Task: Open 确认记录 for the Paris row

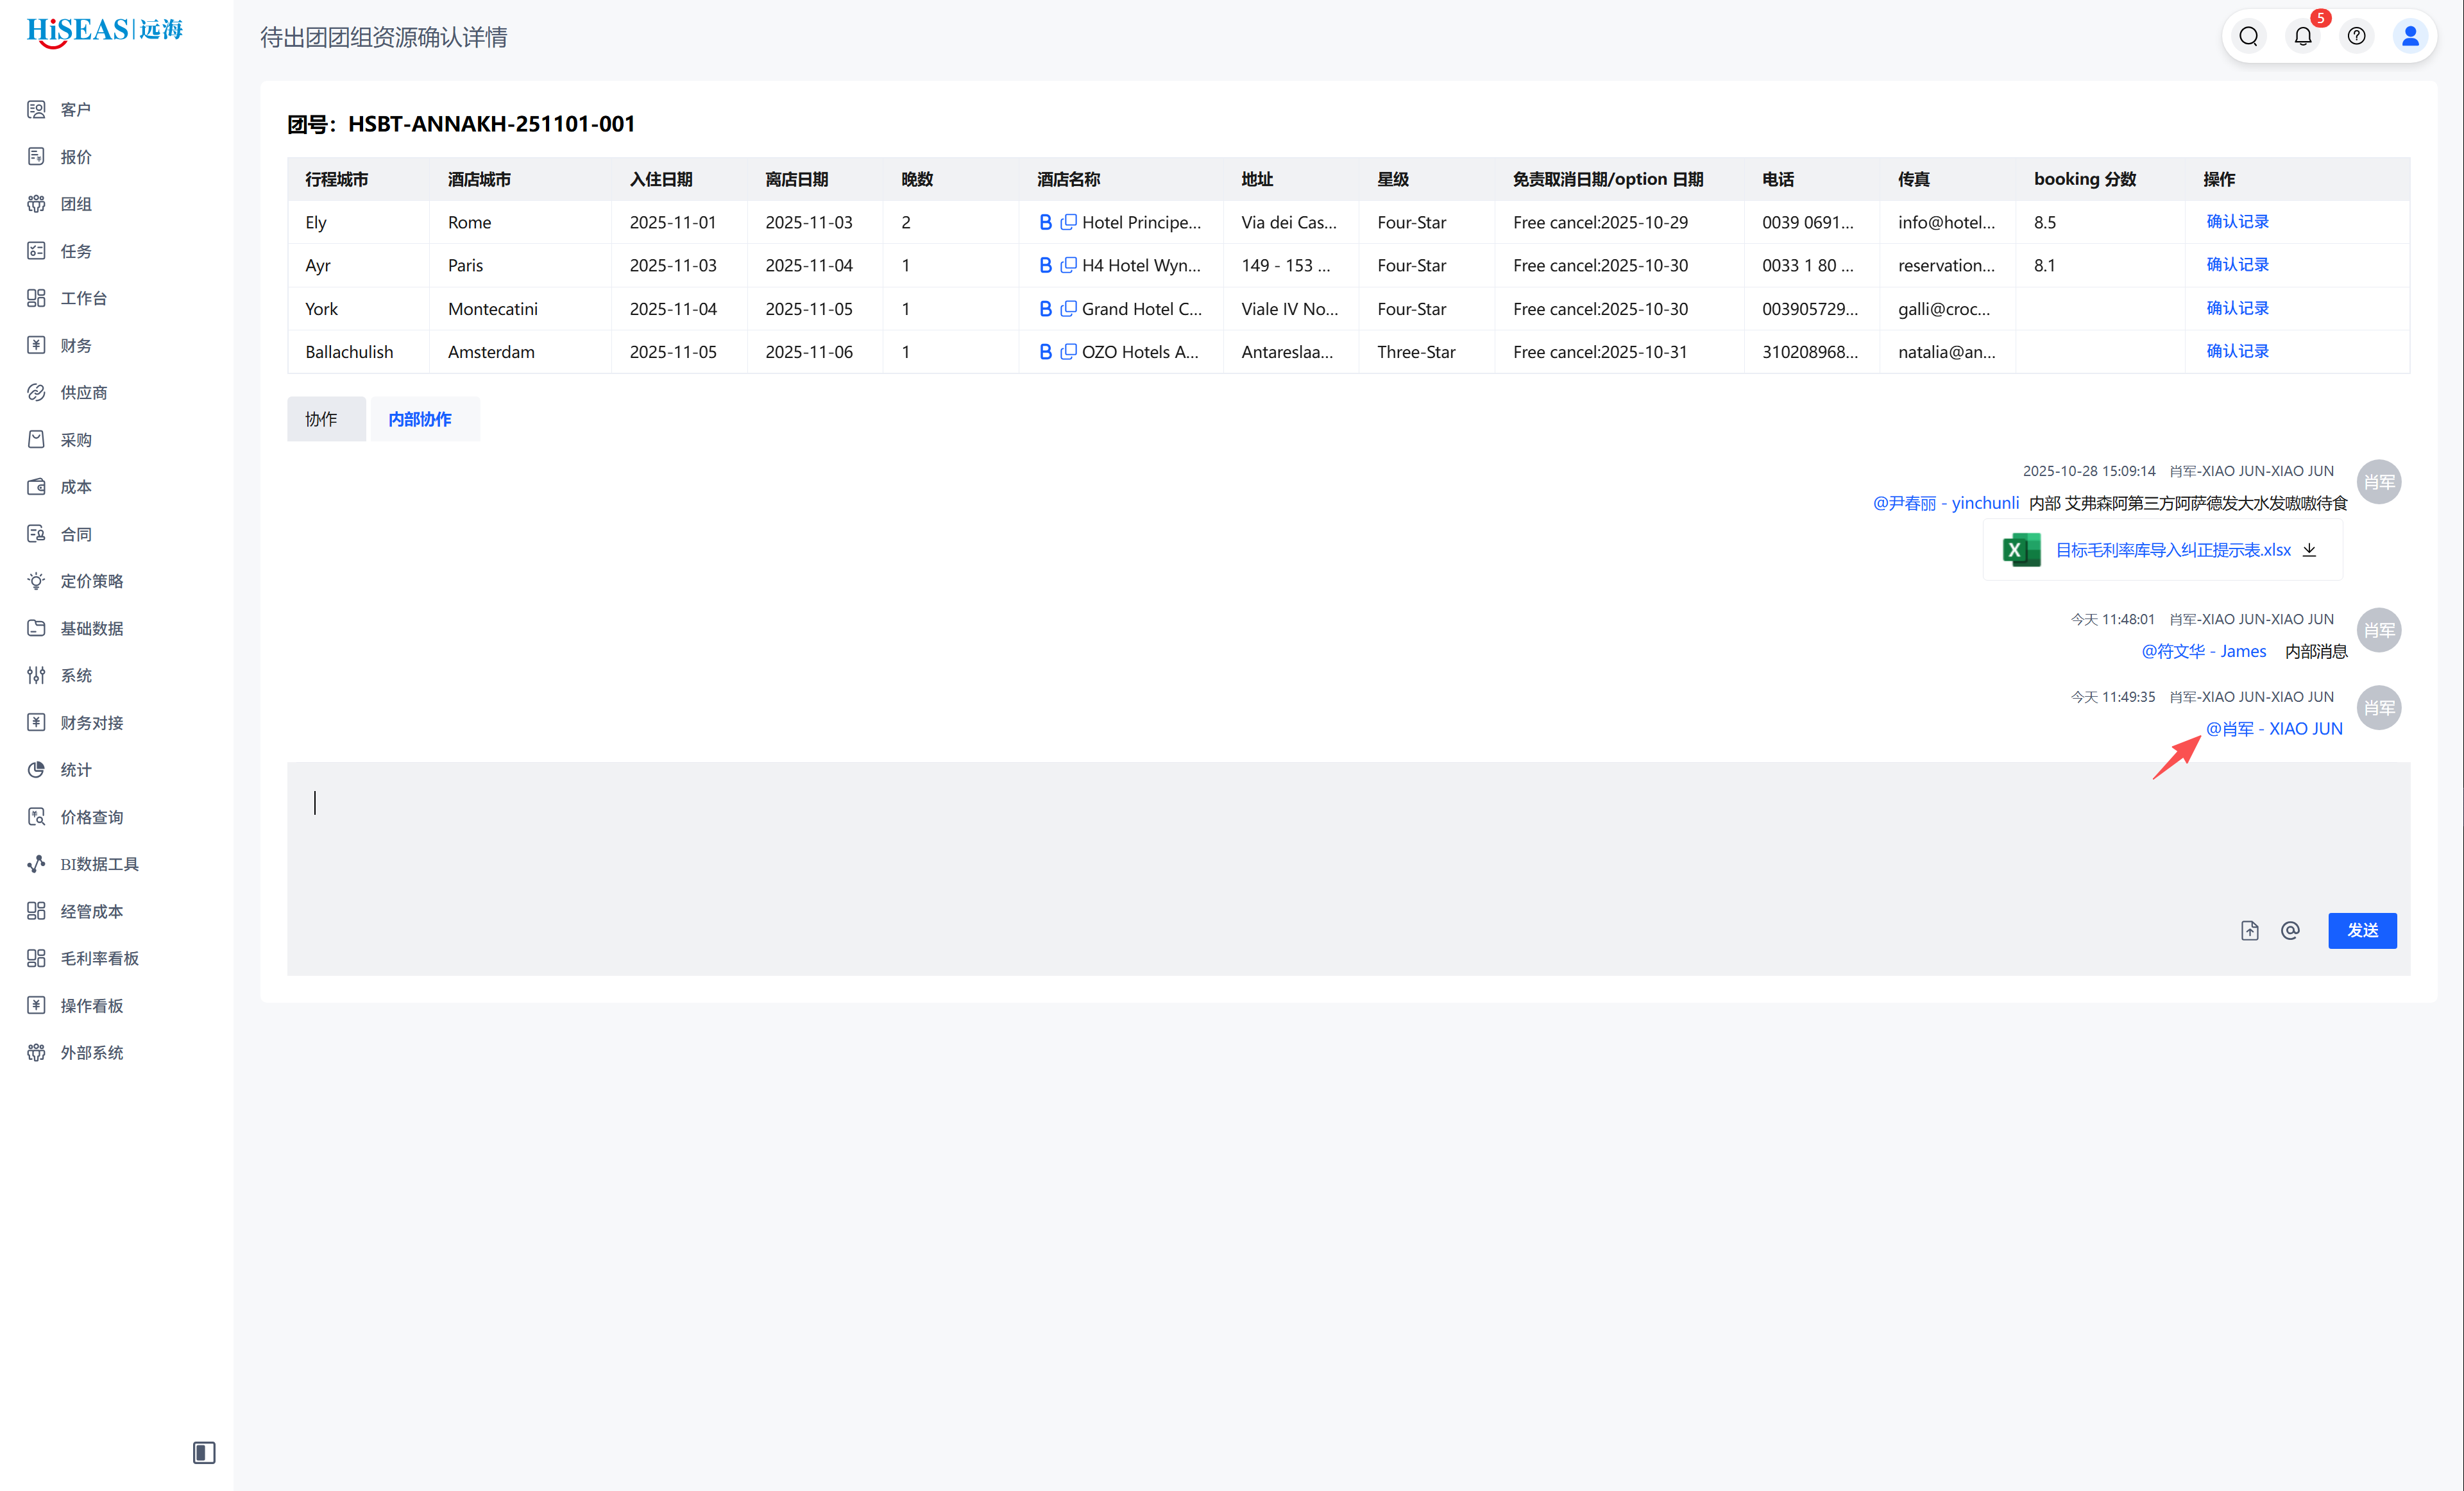Action: [2237, 265]
